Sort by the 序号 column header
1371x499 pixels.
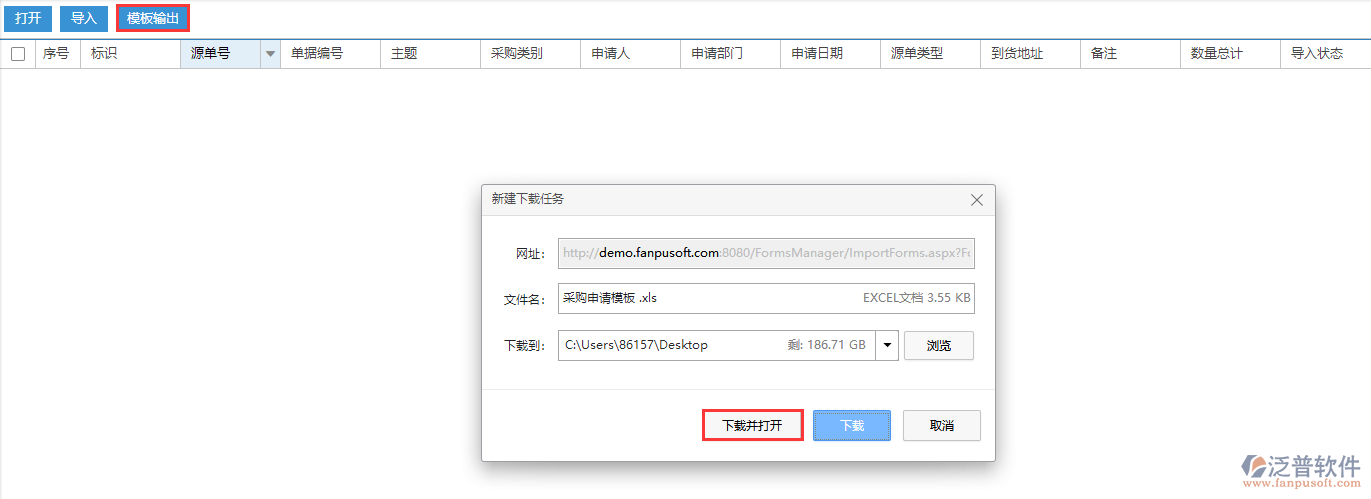(x=56, y=54)
